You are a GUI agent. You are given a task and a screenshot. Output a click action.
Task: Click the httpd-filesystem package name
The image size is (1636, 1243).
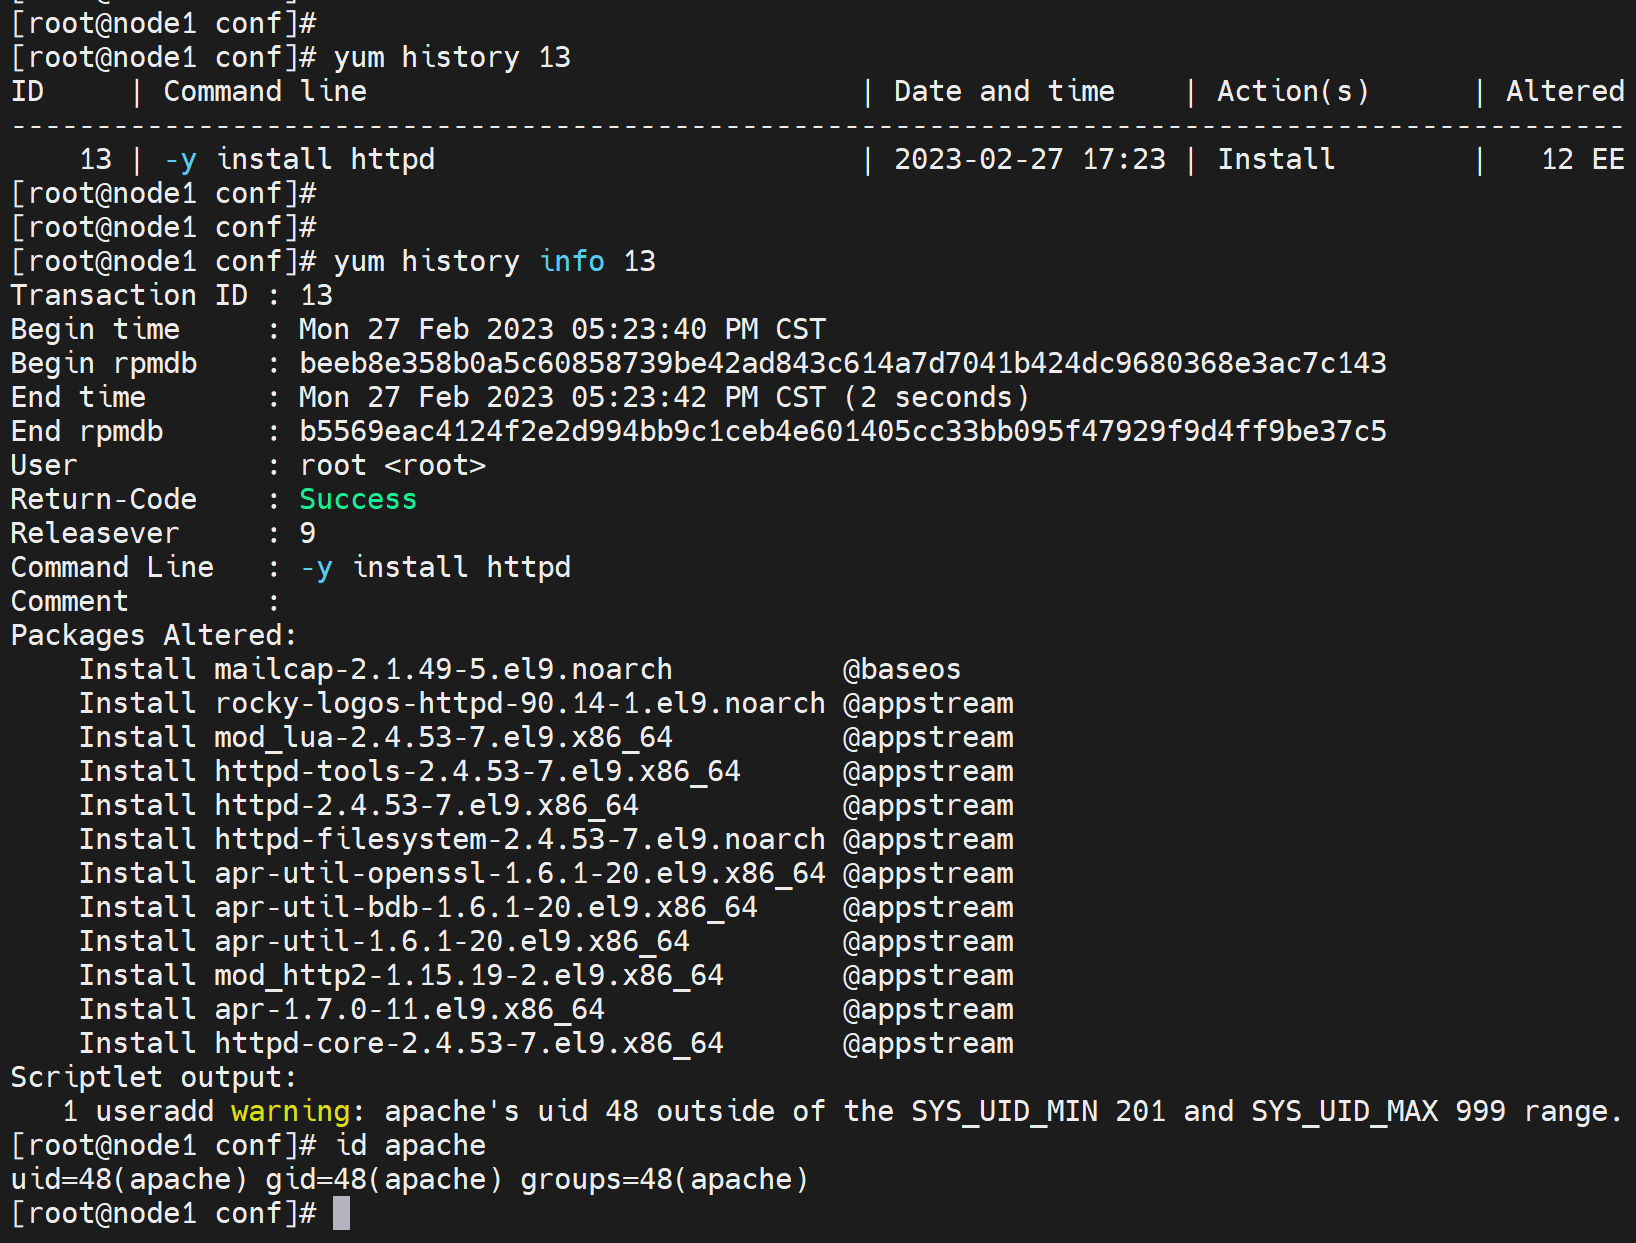point(519,839)
